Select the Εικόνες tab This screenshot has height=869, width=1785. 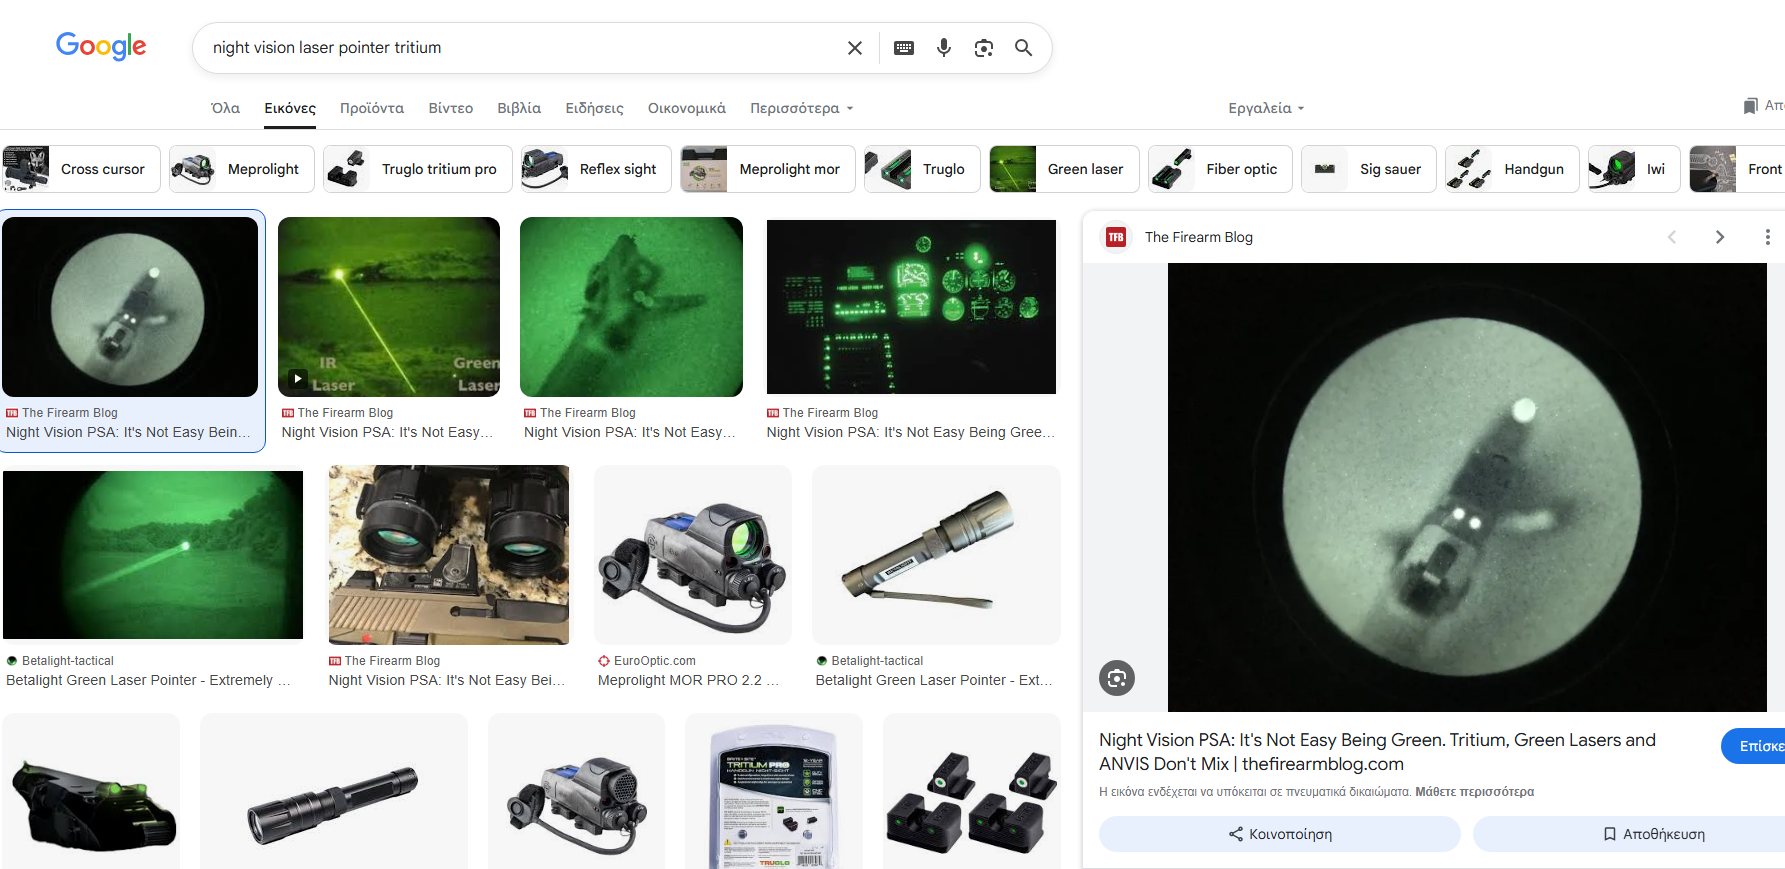(290, 108)
